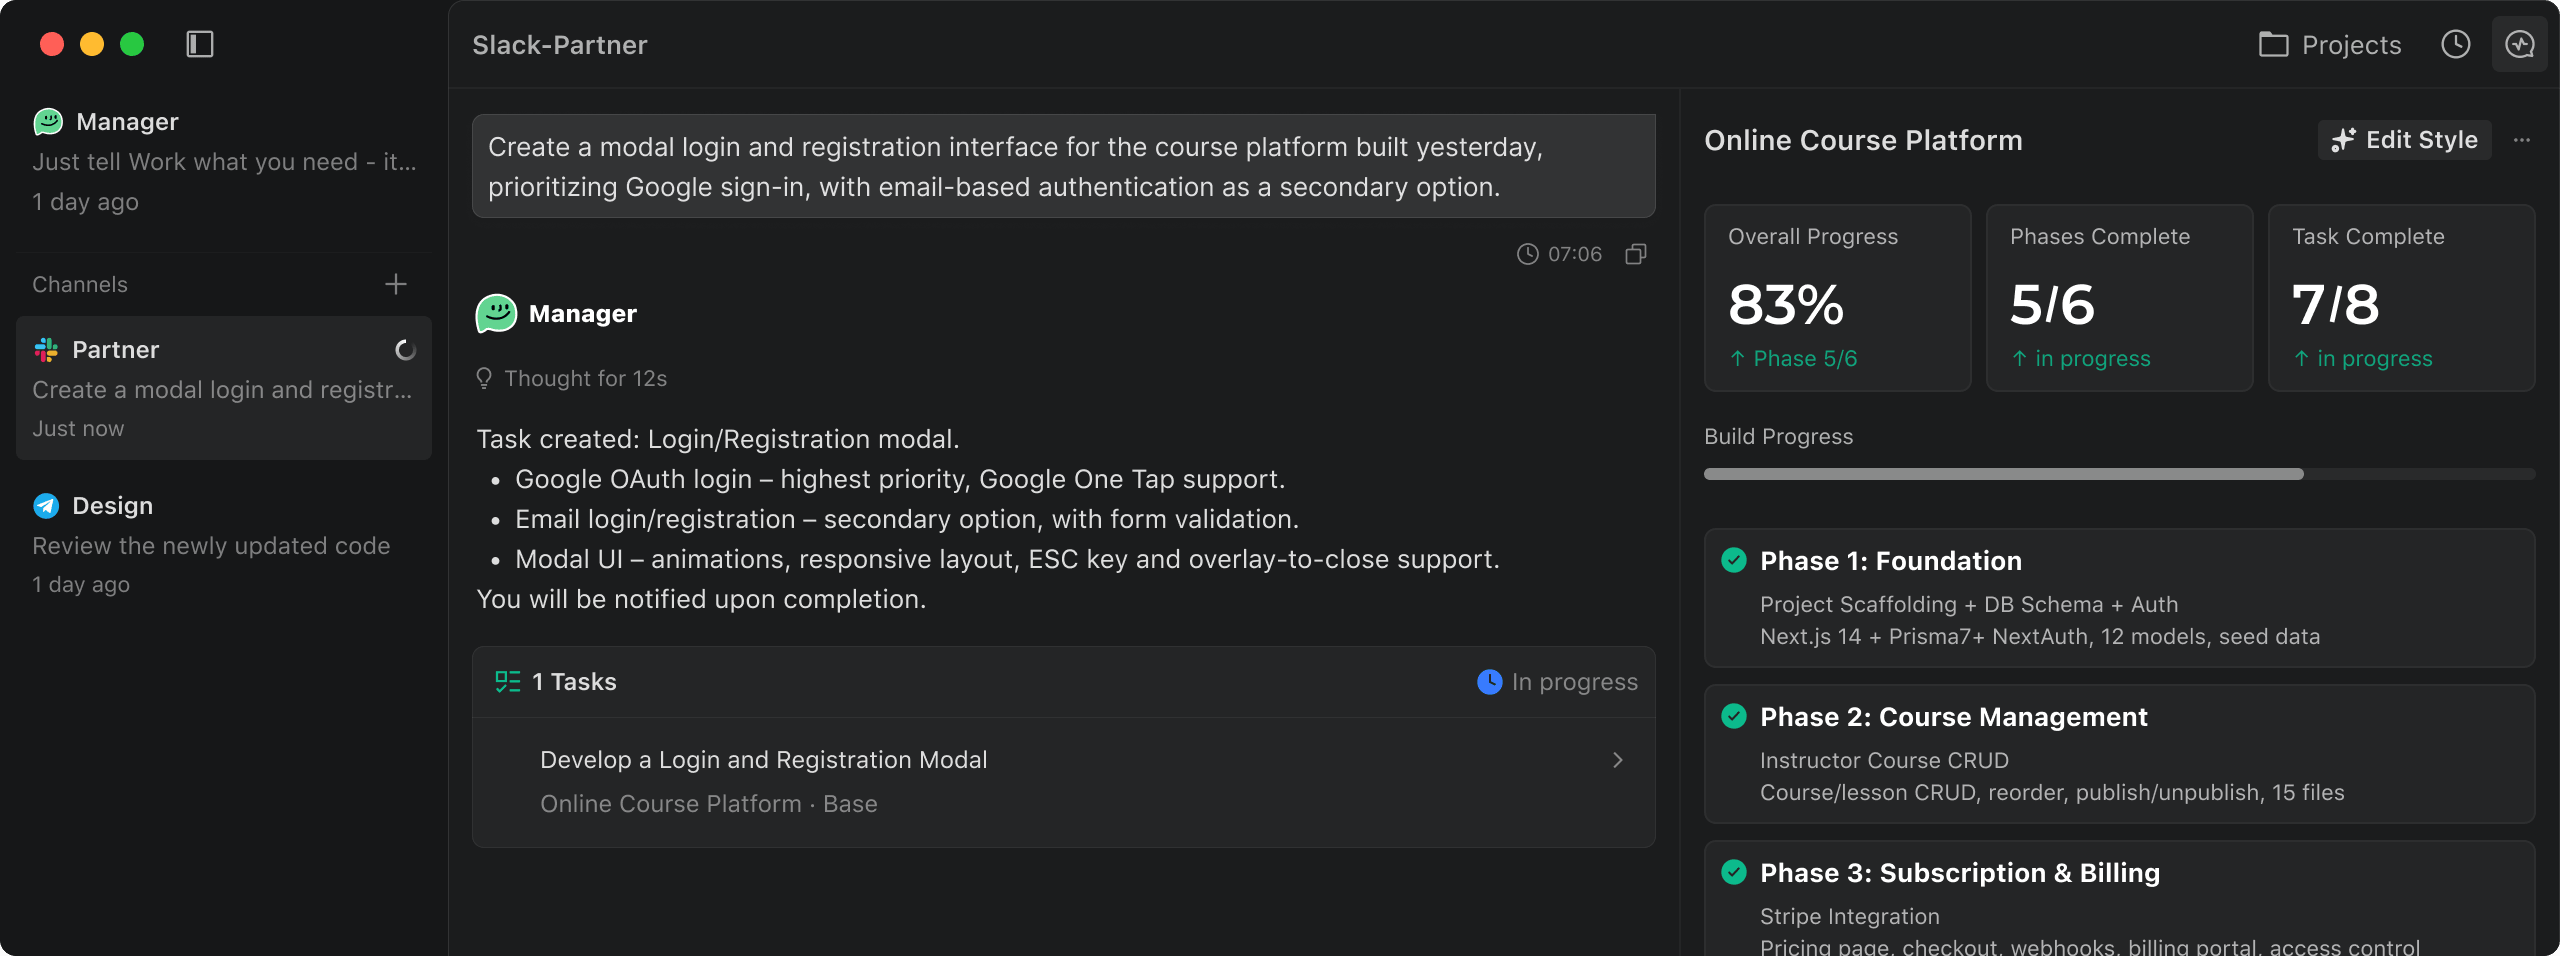Click the Phase 3 Subscription checkmark

[1734, 872]
